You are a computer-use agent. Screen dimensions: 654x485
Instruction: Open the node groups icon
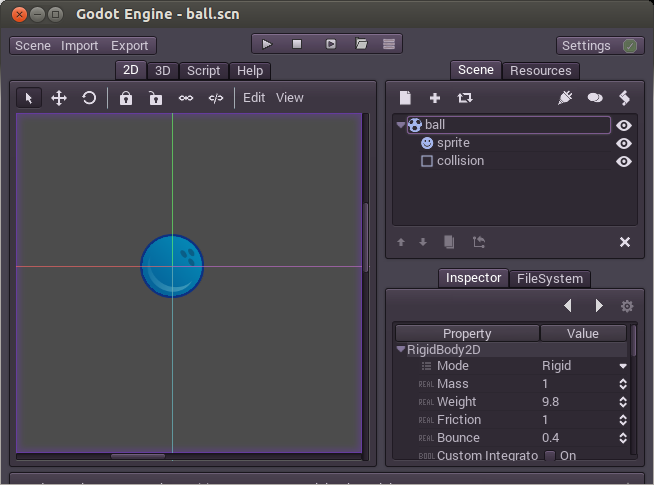[x=595, y=98]
